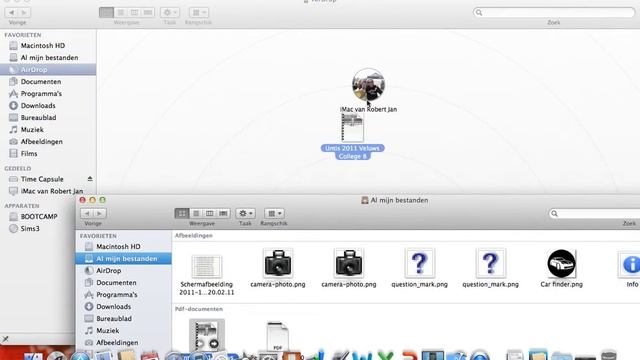Go forward in Al mijn bestanden window
This screenshot has width=640, height=360.
pyautogui.click(x=100, y=213)
